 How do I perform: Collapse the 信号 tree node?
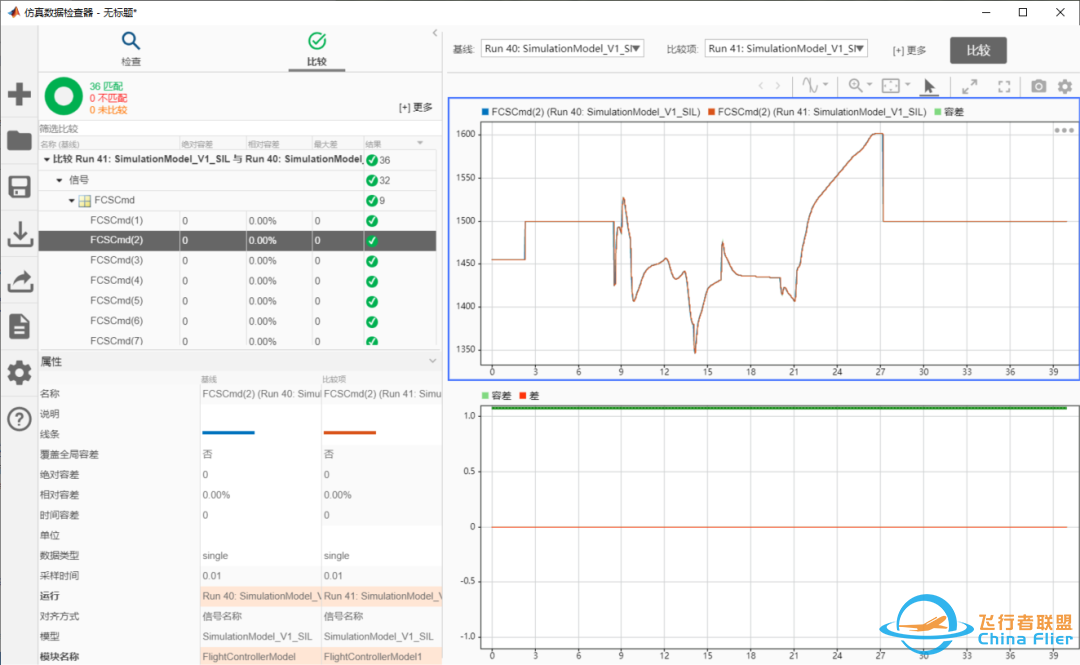(x=59, y=181)
